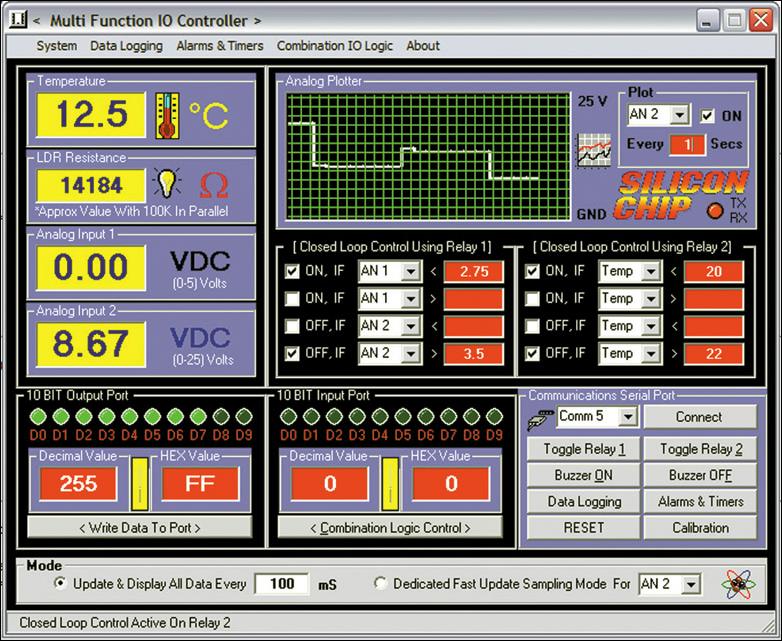Uncheck Relay 2 'ON, IF Temp <' checkbox
The image size is (782, 641).
pos(532,271)
